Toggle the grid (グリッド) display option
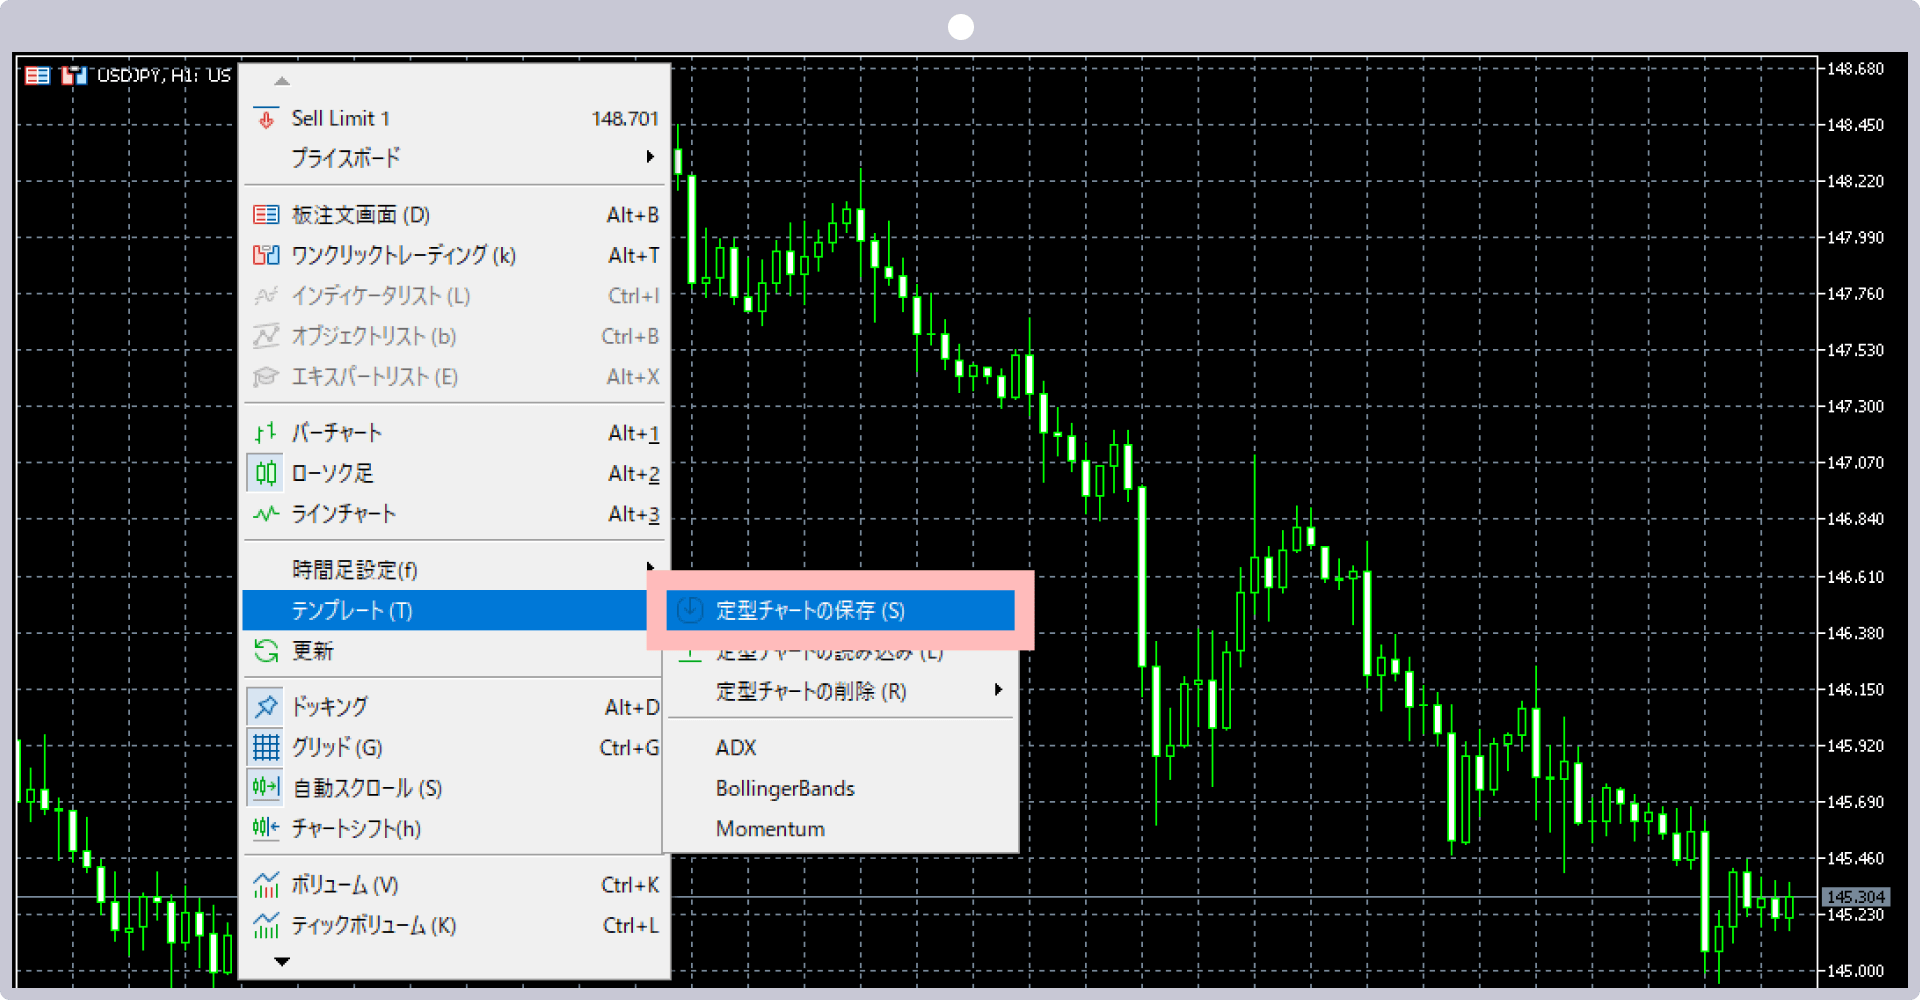The height and width of the screenshot is (1000, 1920). pos(266,747)
